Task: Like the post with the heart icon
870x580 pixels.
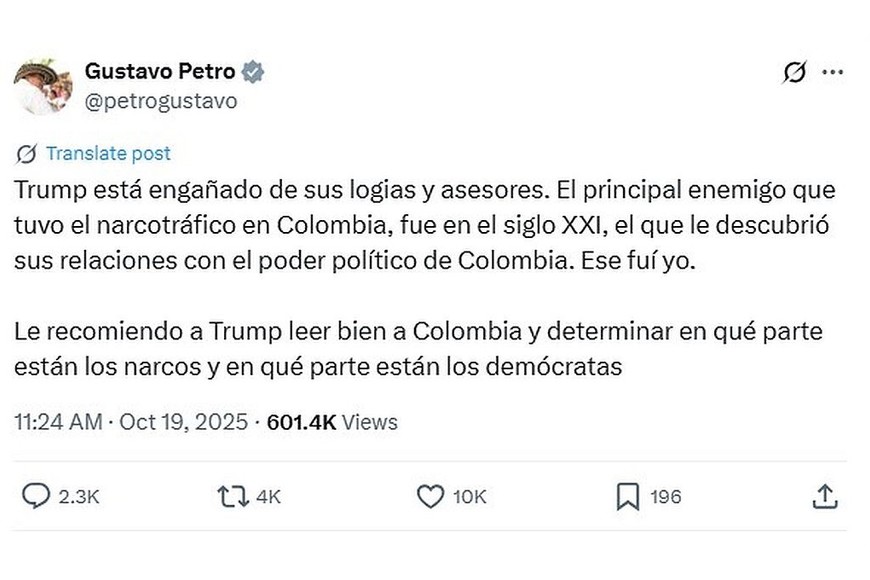Action: pyautogui.click(x=430, y=494)
